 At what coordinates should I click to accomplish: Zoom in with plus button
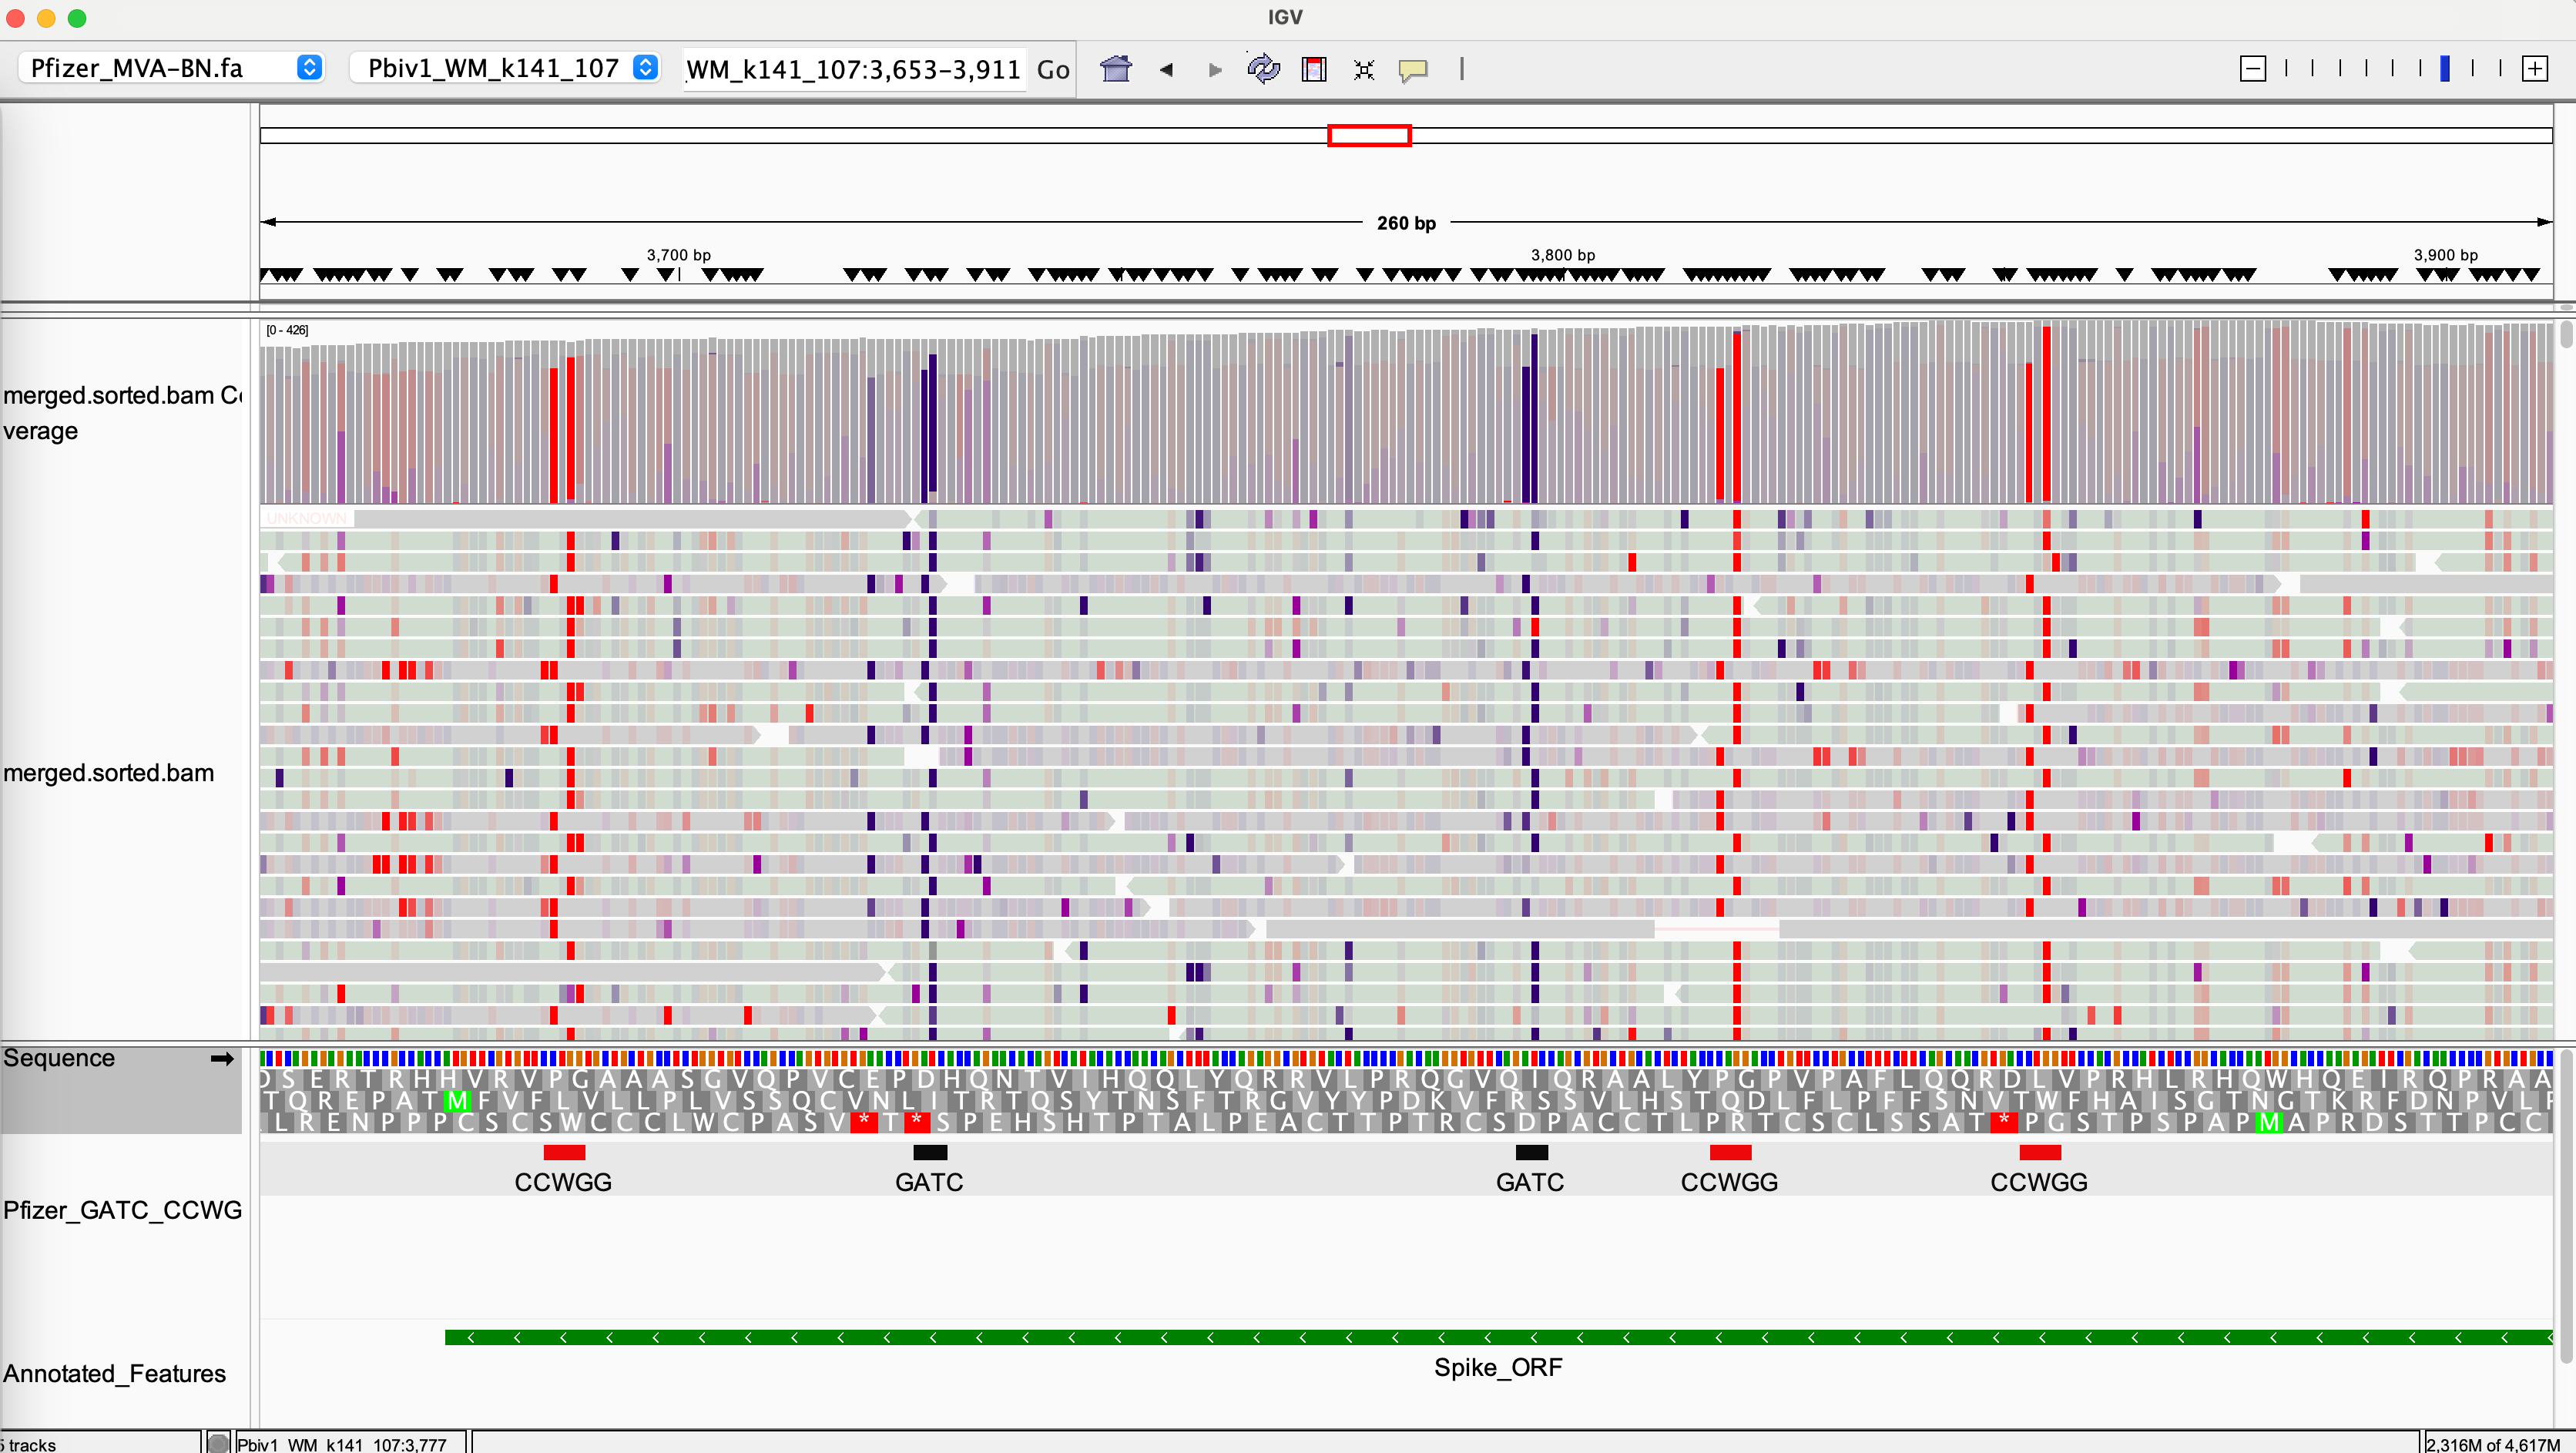pos(2534,69)
